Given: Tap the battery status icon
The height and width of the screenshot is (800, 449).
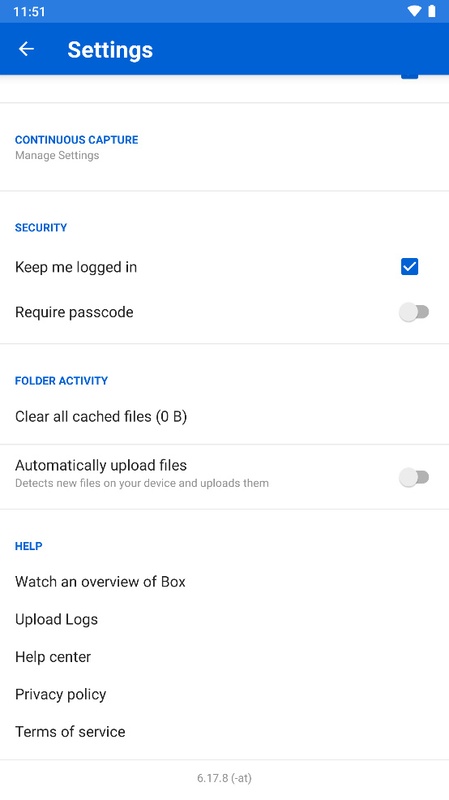Looking at the screenshot, I should tap(432, 11).
